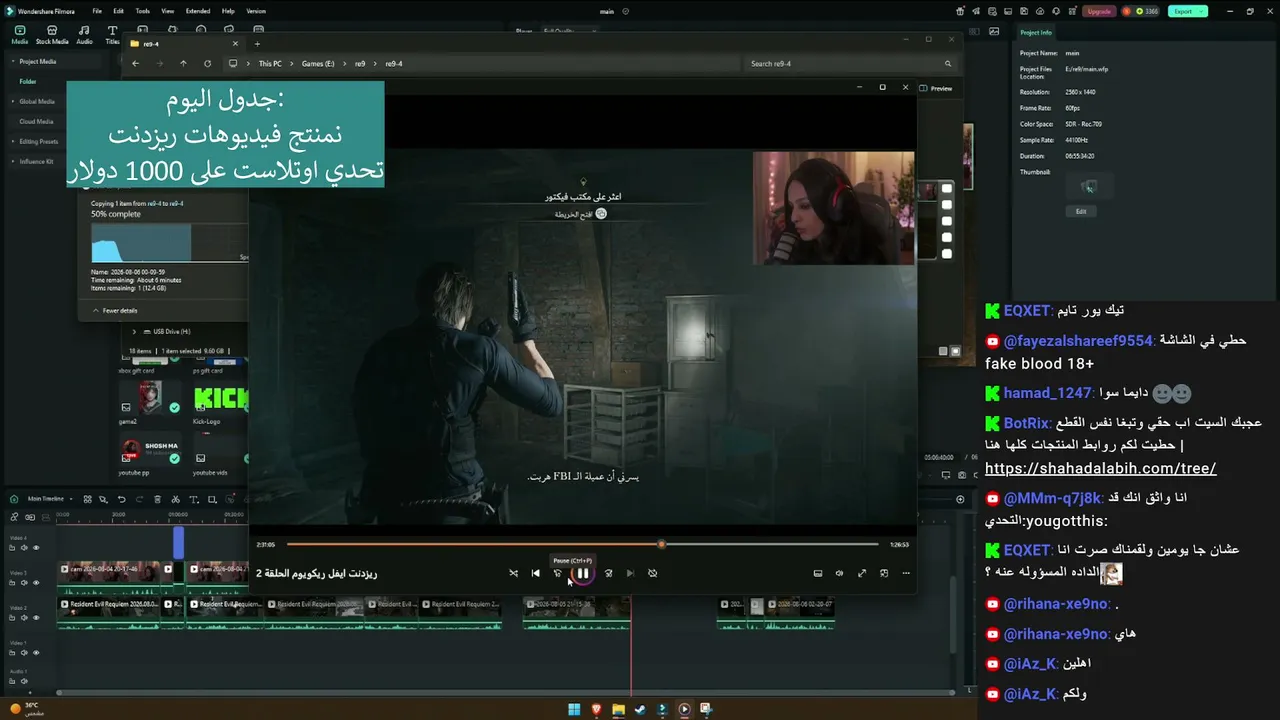1280x720 pixels.
Task: Delete the selected timeline clip
Action: coord(158,499)
